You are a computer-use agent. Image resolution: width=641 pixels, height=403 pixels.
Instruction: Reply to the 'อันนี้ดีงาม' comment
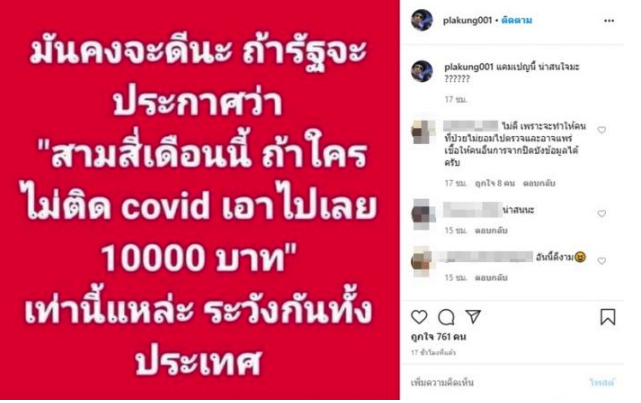click(491, 278)
